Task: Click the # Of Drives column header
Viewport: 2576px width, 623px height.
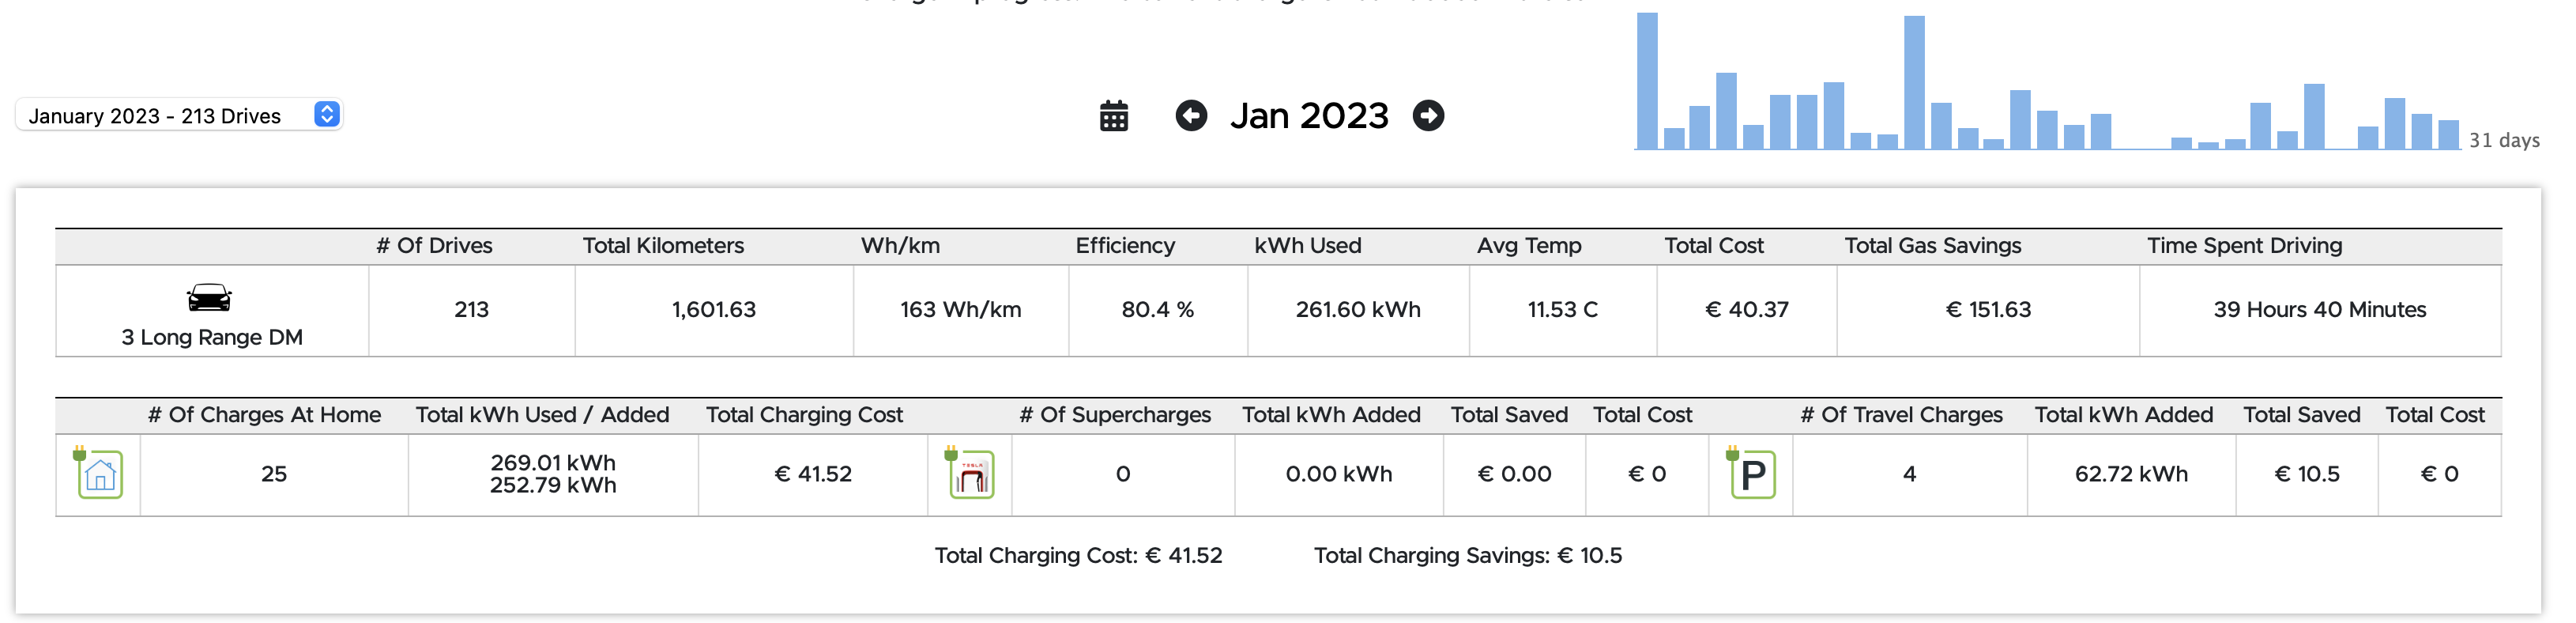Action: 434,246
